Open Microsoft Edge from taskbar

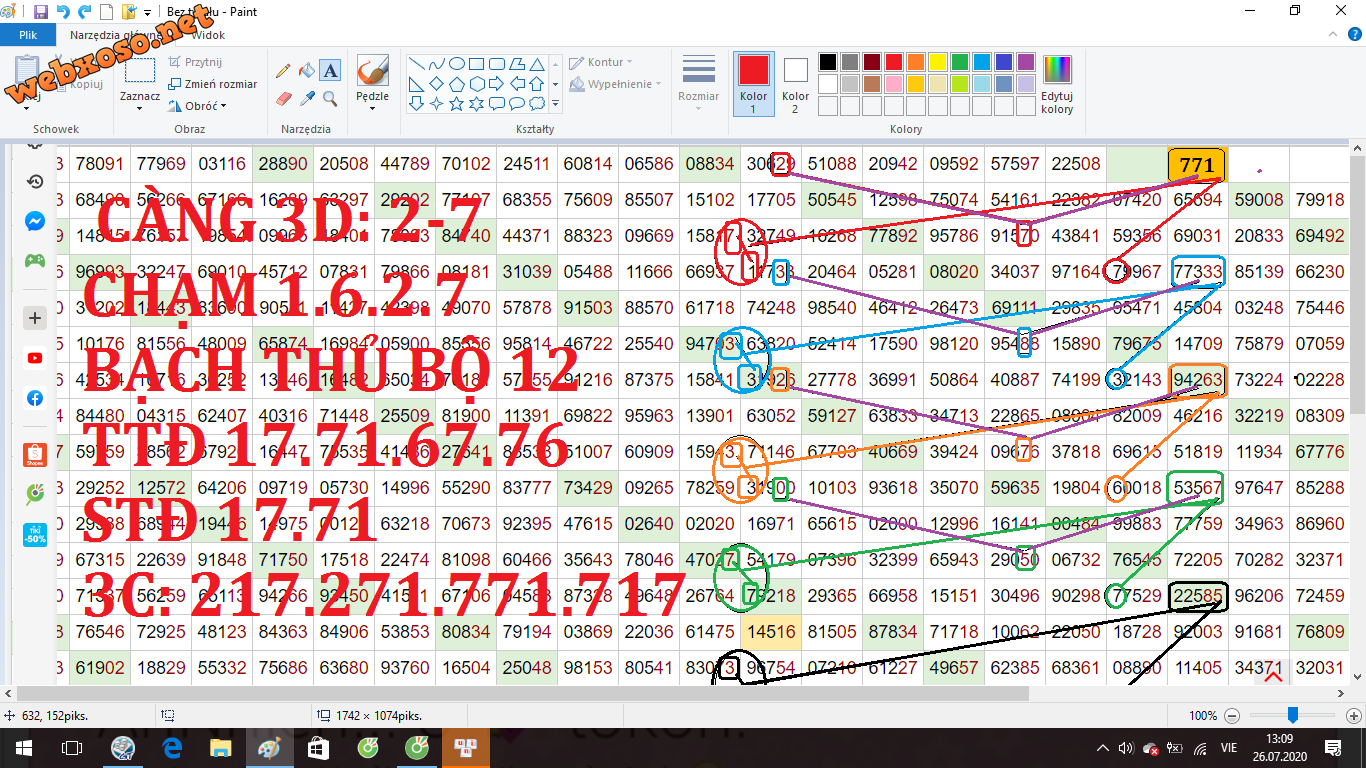(x=172, y=747)
